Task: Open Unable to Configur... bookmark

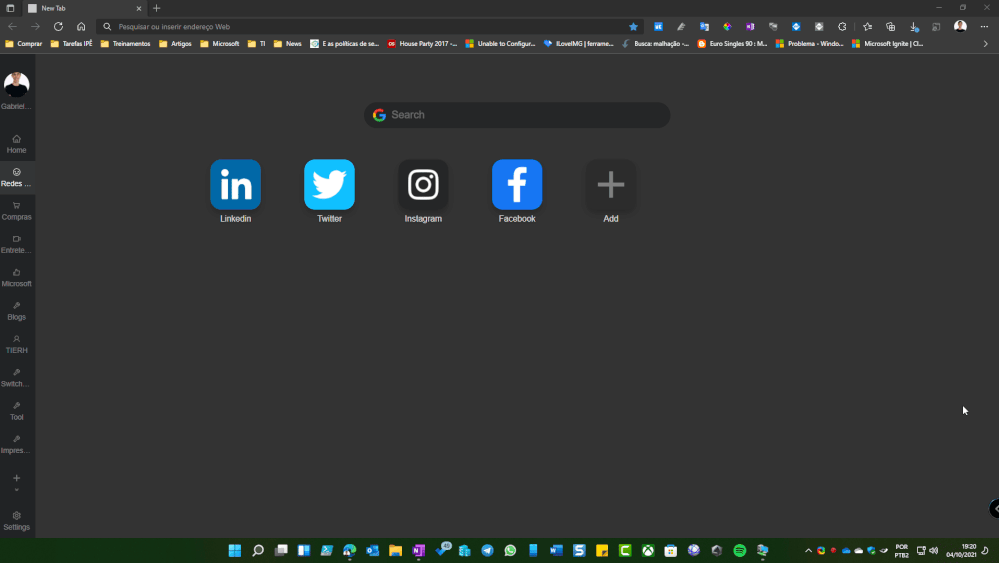Action: point(501,44)
